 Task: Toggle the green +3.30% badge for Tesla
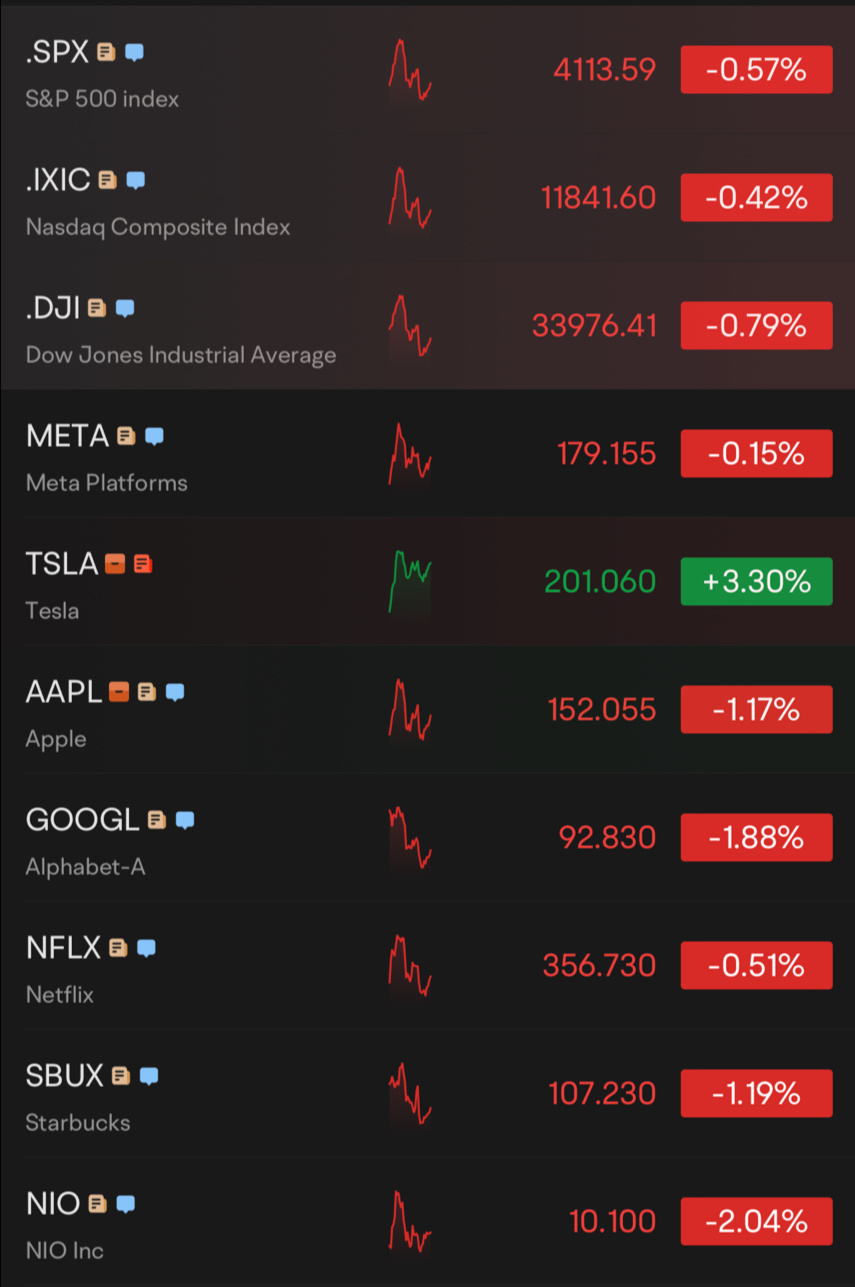tap(756, 581)
